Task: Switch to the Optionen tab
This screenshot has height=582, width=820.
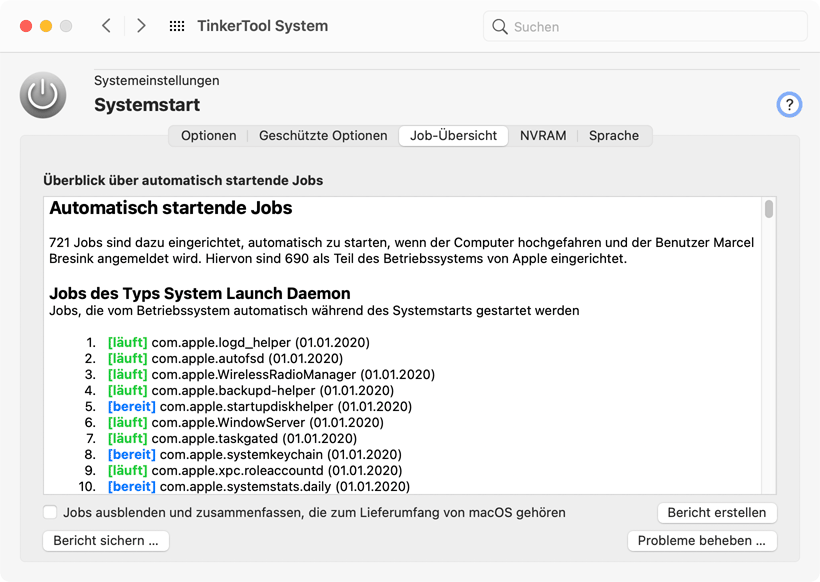Action: (208, 136)
